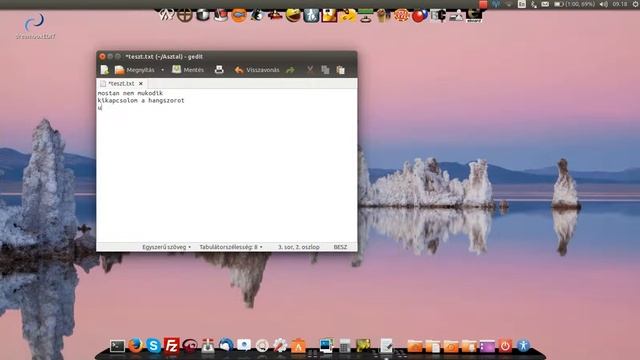Open Ubuntu Software Center in dock
Screen dimensions: 640x360
(298, 346)
